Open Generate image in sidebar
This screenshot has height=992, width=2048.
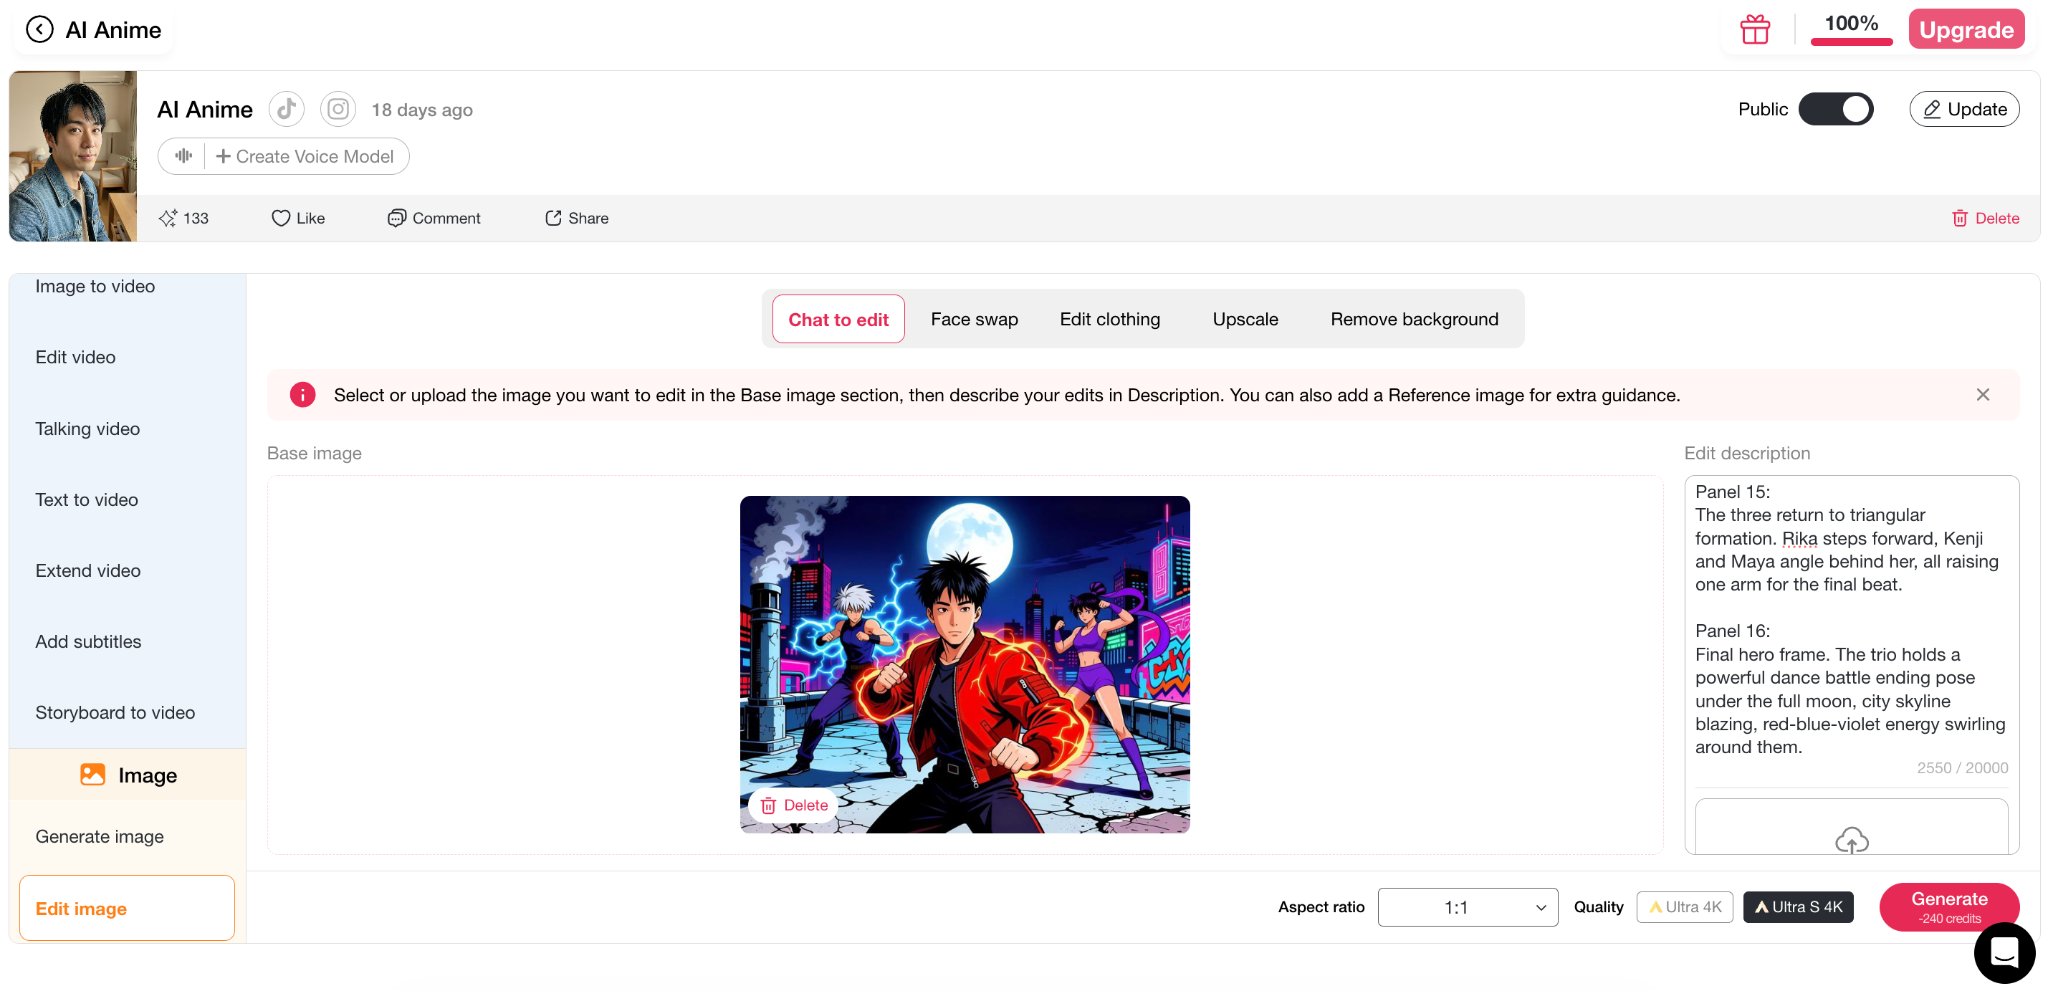pos(99,836)
